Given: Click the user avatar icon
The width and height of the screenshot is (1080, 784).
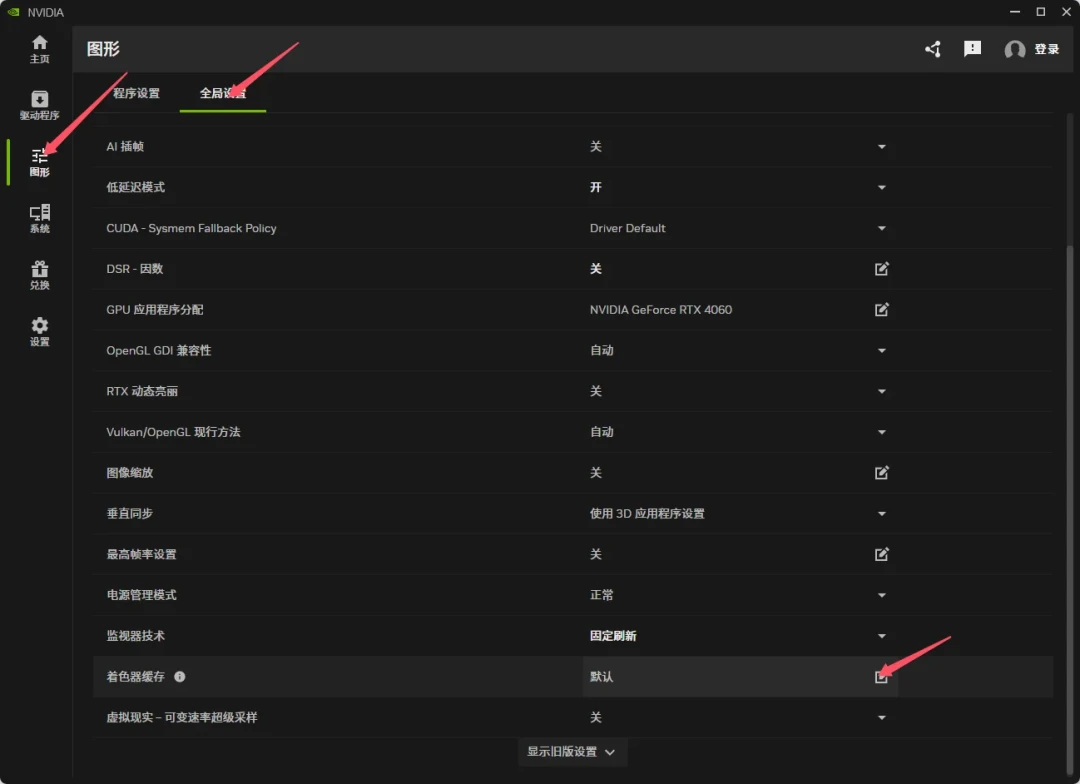Looking at the screenshot, I should point(1015,49).
